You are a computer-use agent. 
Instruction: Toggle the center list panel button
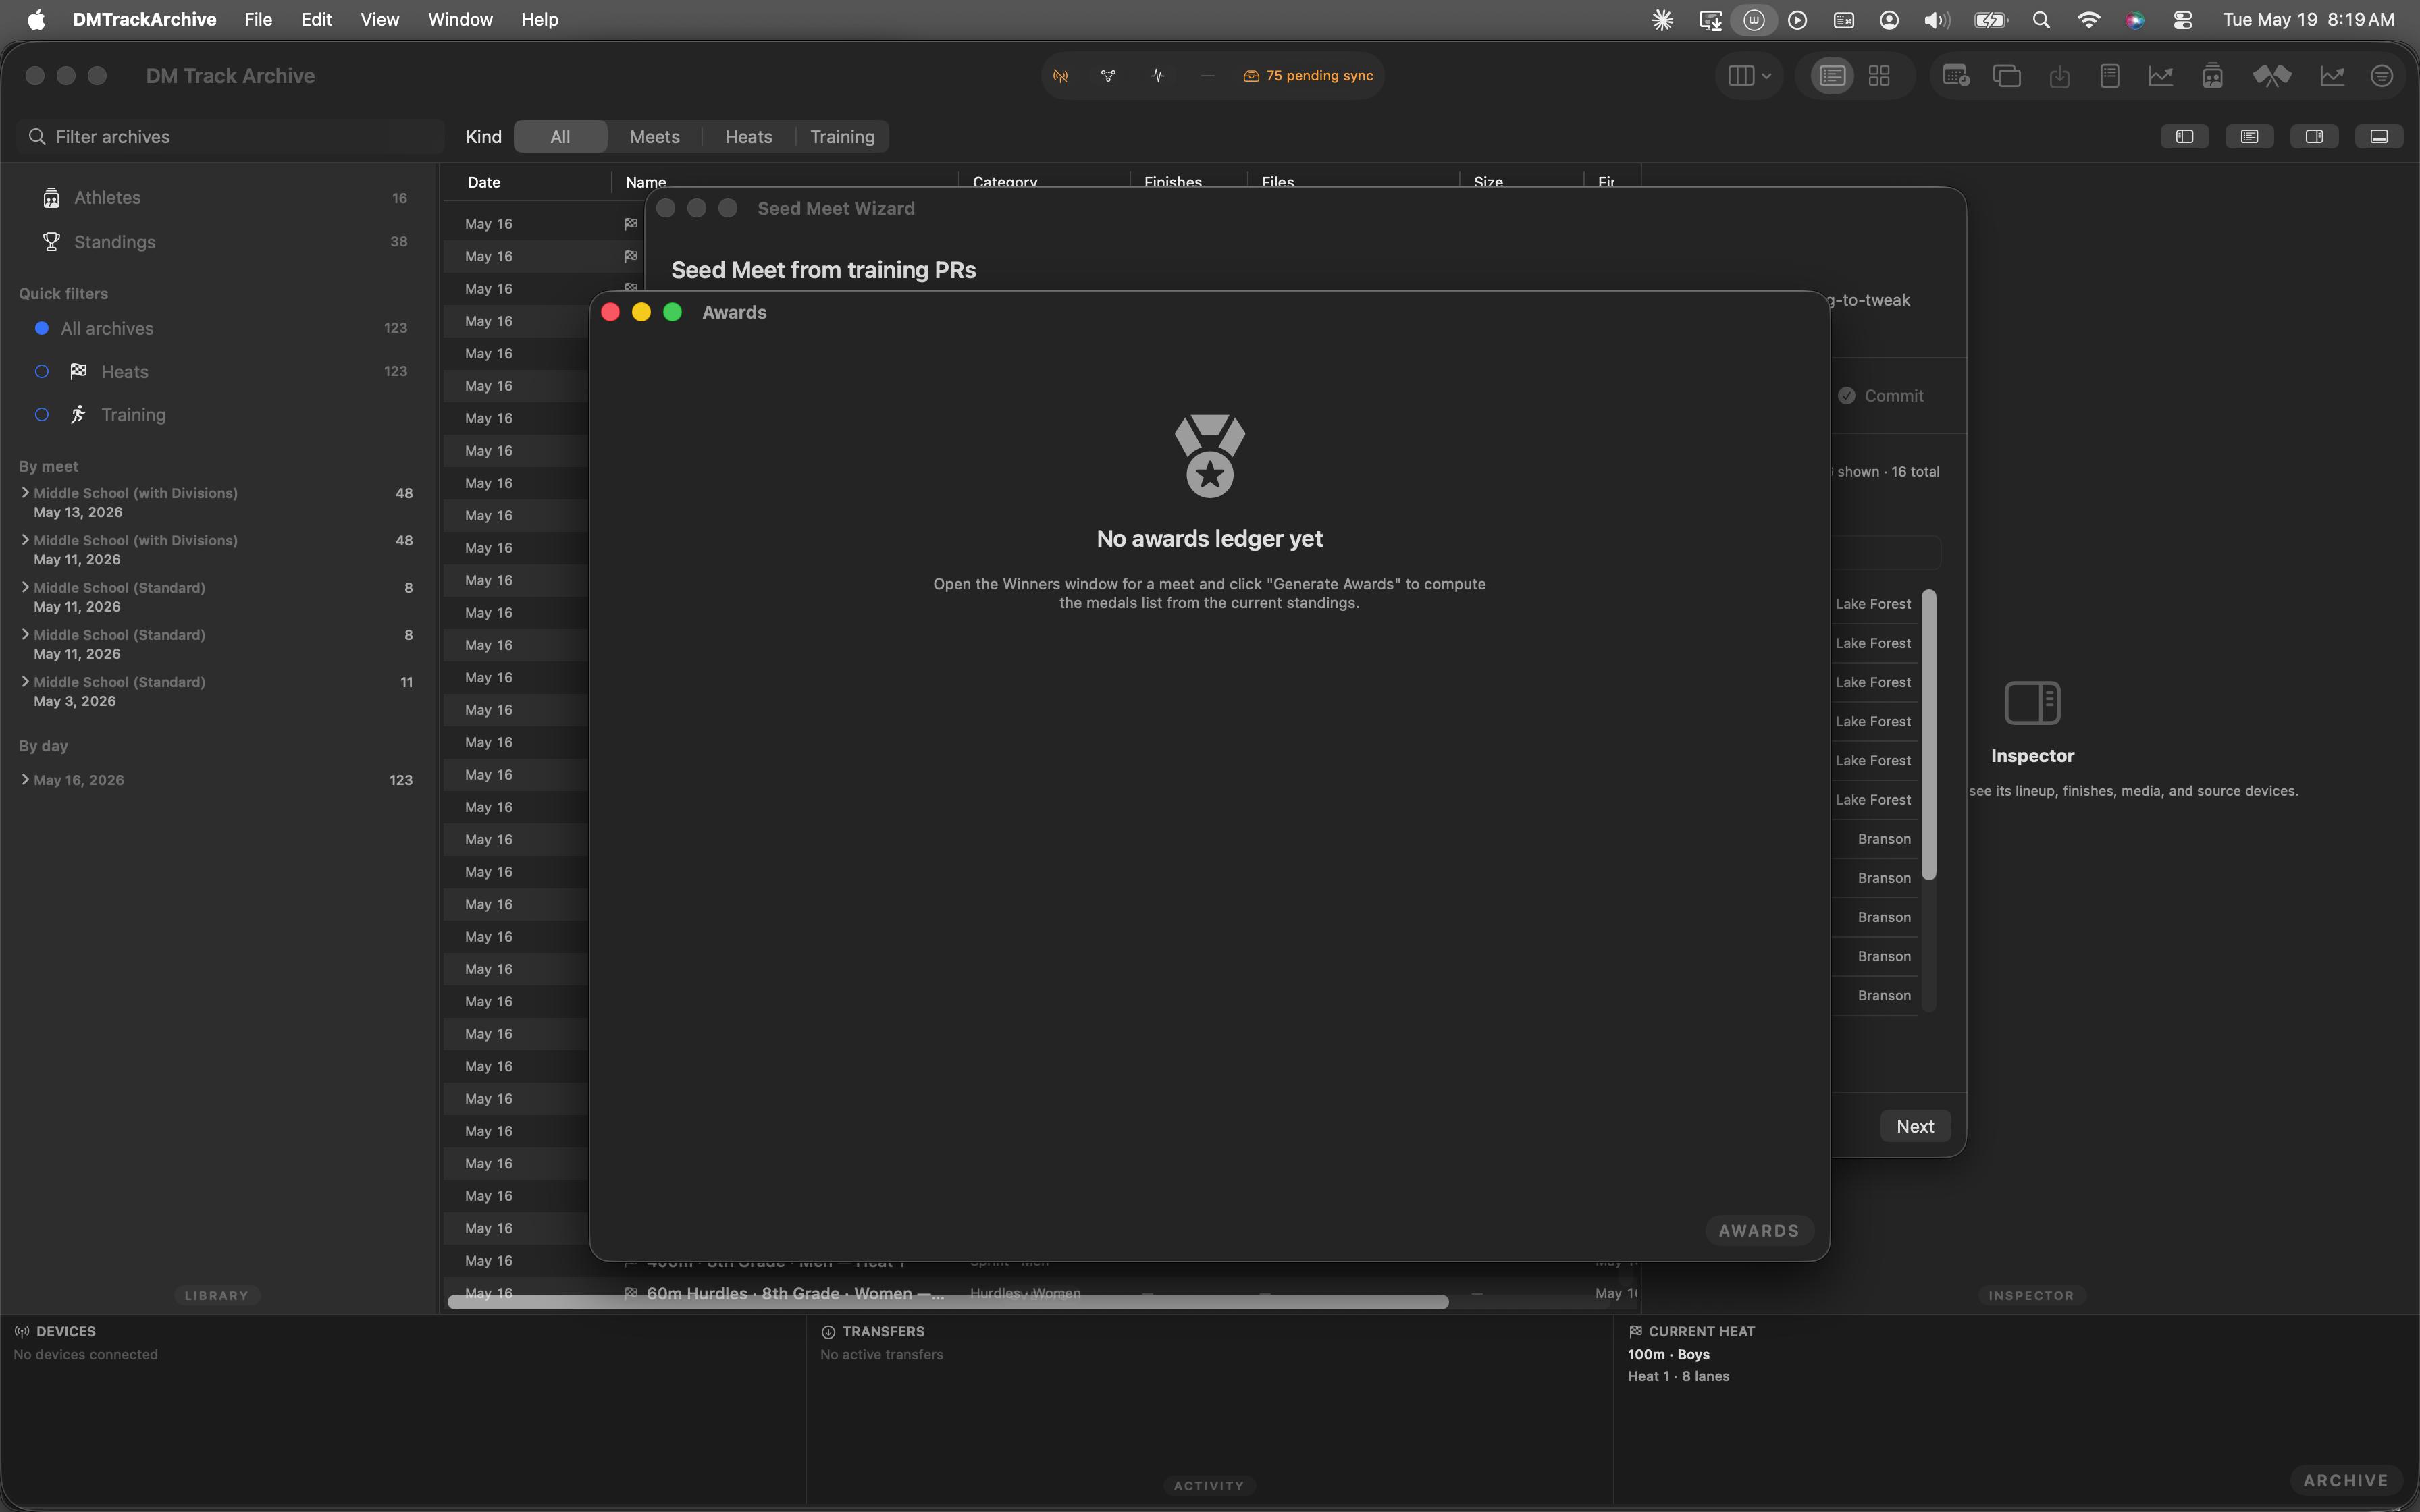[2249, 137]
